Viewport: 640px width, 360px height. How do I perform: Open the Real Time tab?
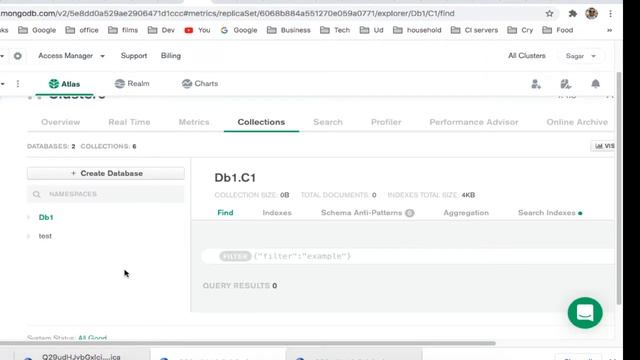[x=129, y=122]
